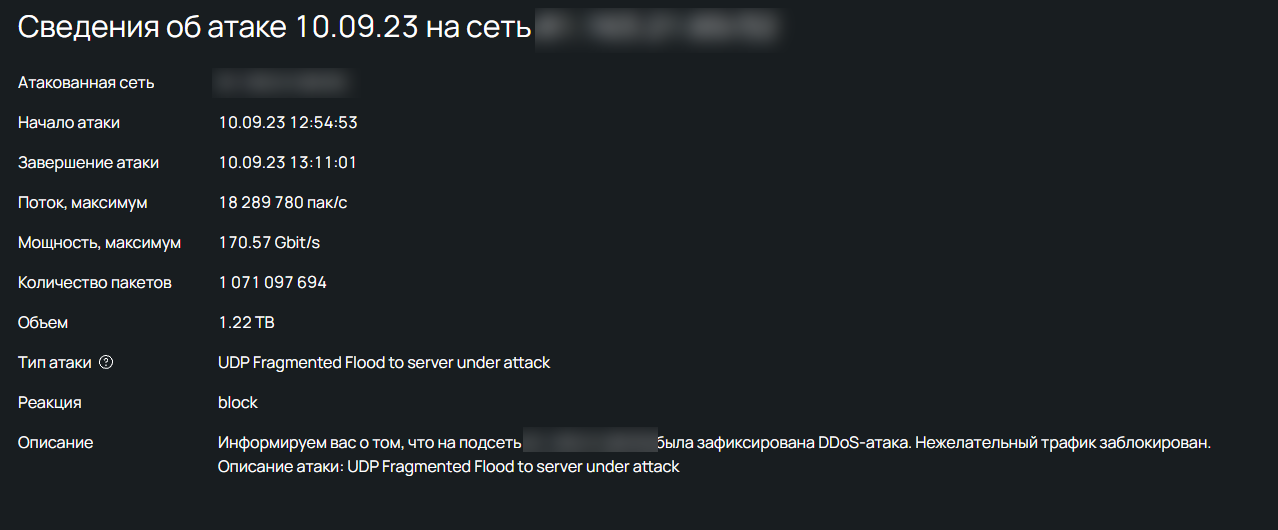Click the Завершение атаки label
1278x530 pixels.
[88, 163]
